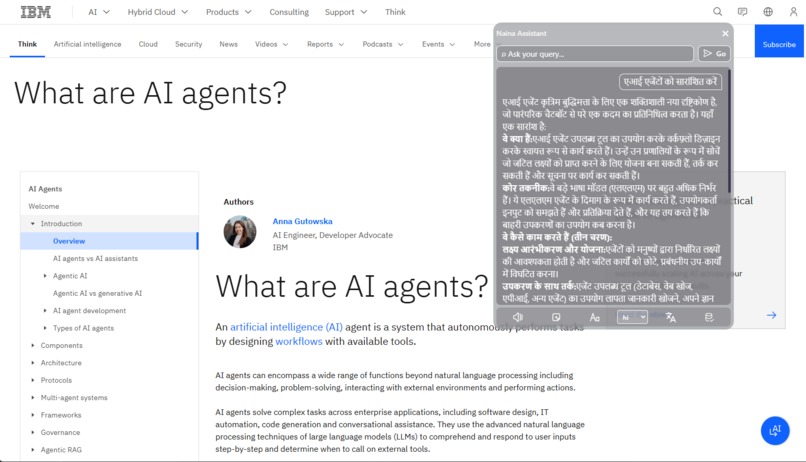This screenshot has width=806, height=462.
Task: Open the Anna Gutowska author link
Action: [x=302, y=221]
